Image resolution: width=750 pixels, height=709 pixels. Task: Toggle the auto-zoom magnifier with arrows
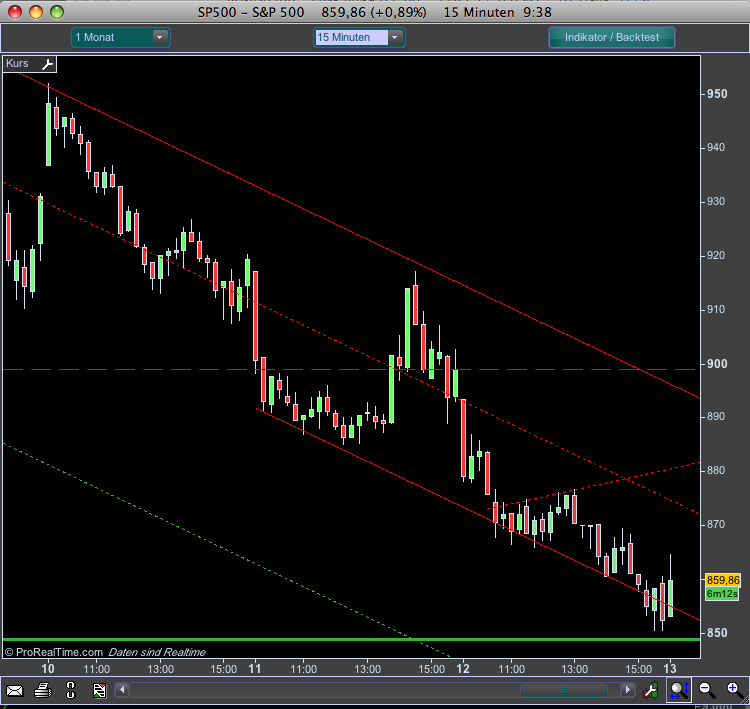coord(679,690)
